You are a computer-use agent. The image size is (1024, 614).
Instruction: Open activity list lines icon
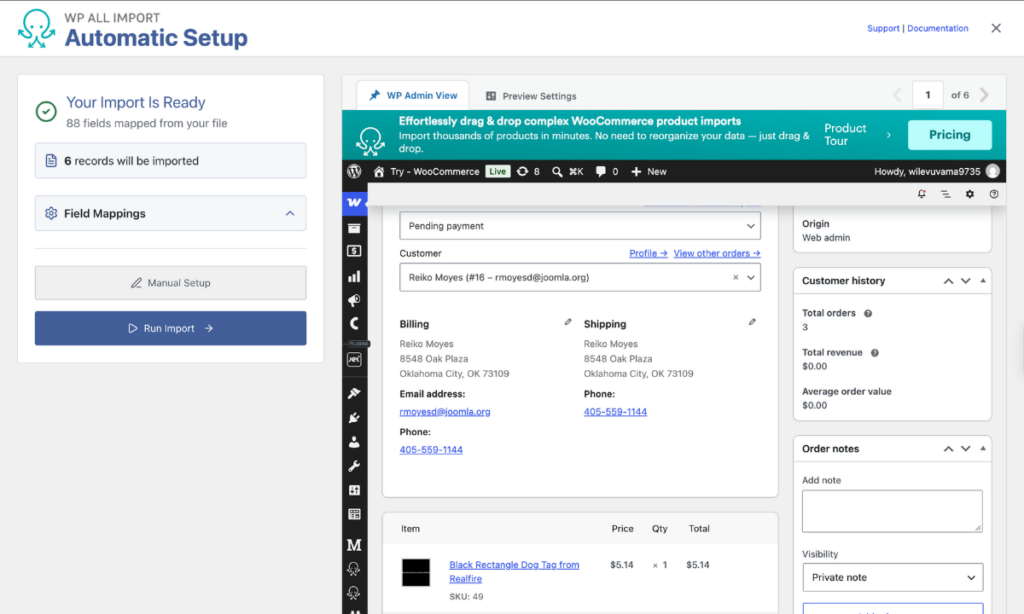tap(946, 194)
